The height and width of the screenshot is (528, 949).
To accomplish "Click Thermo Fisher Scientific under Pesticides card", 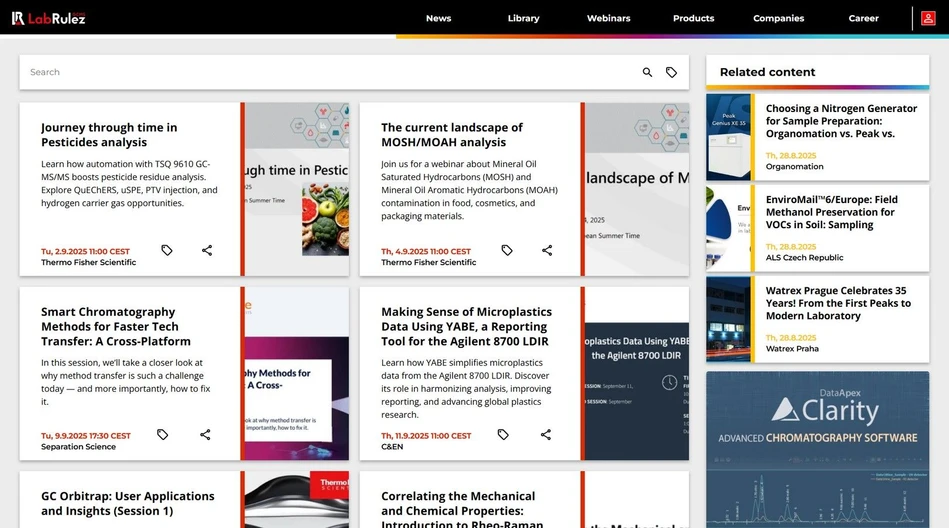I will (88, 262).
